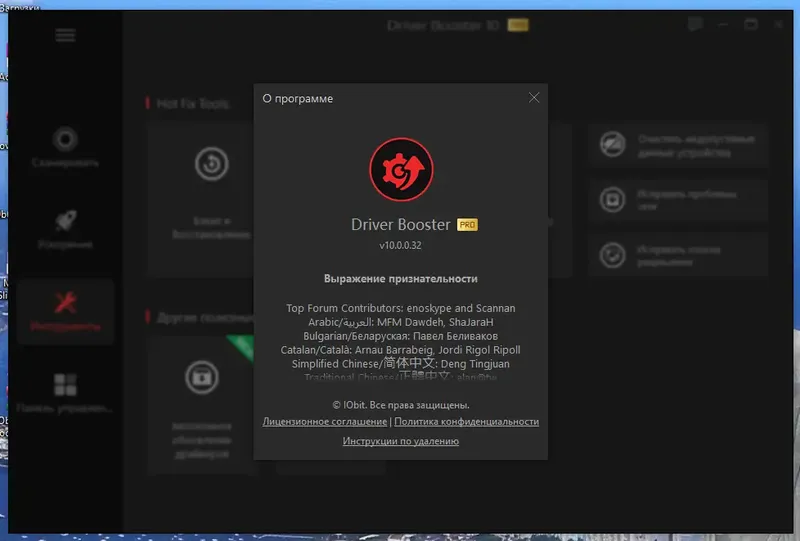Image resolution: width=800 pixels, height=541 pixels.
Task: Click the PRO badge beside Driver Booster
Action: point(467,225)
